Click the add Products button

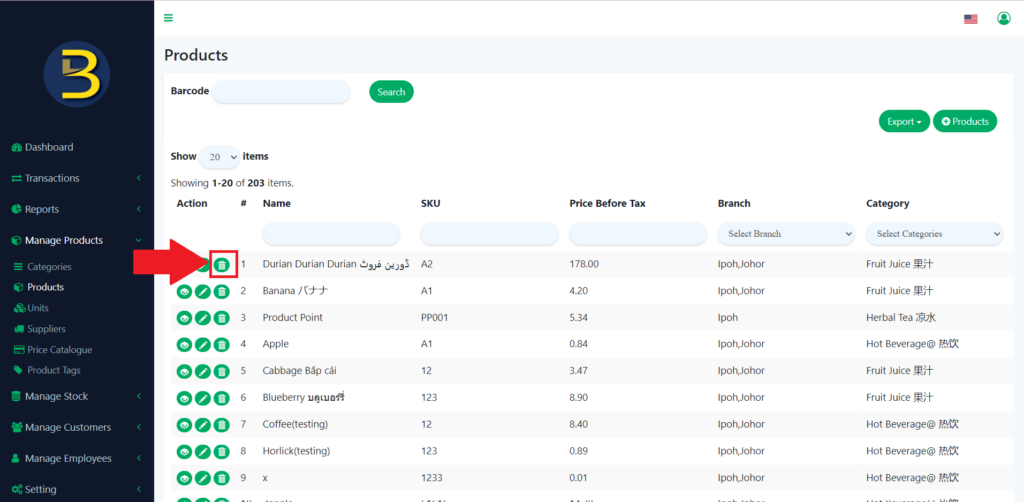pos(964,122)
